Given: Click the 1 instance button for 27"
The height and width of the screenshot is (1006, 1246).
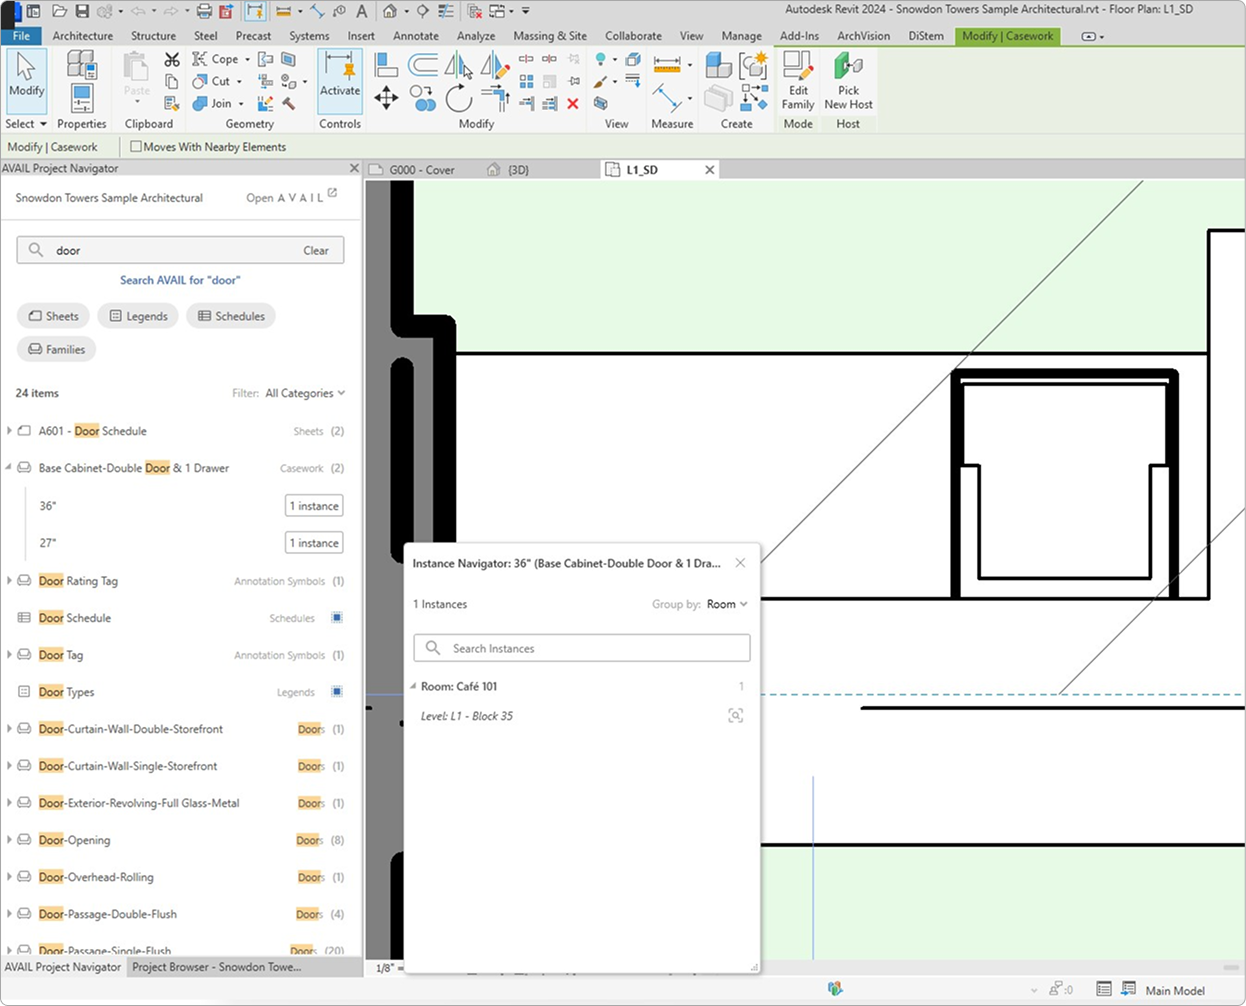Looking at the screenshot, I should coord(314,543).
